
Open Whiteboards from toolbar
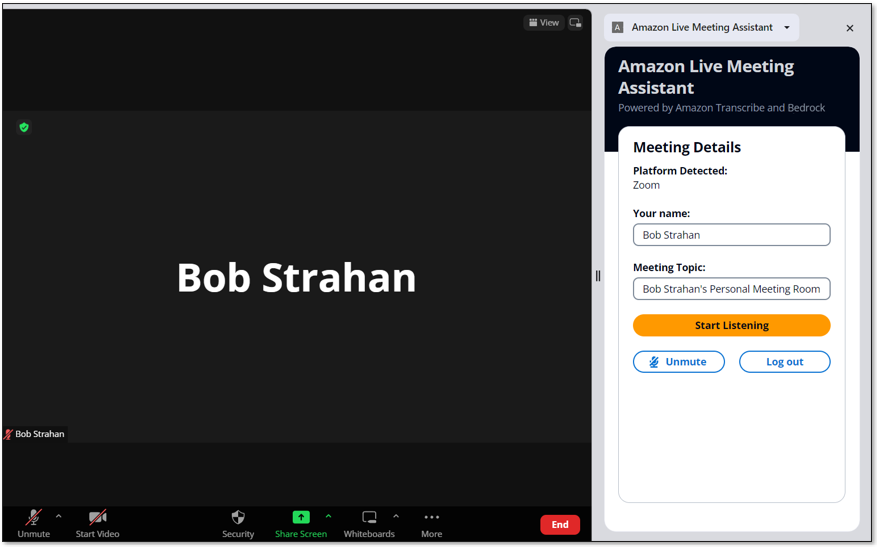369,524
